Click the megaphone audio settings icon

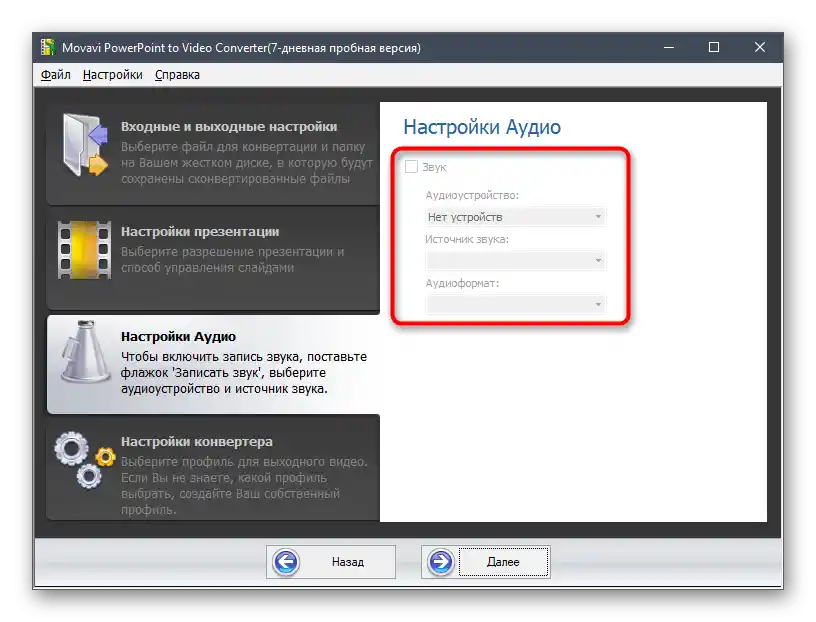tap(85, 351)
